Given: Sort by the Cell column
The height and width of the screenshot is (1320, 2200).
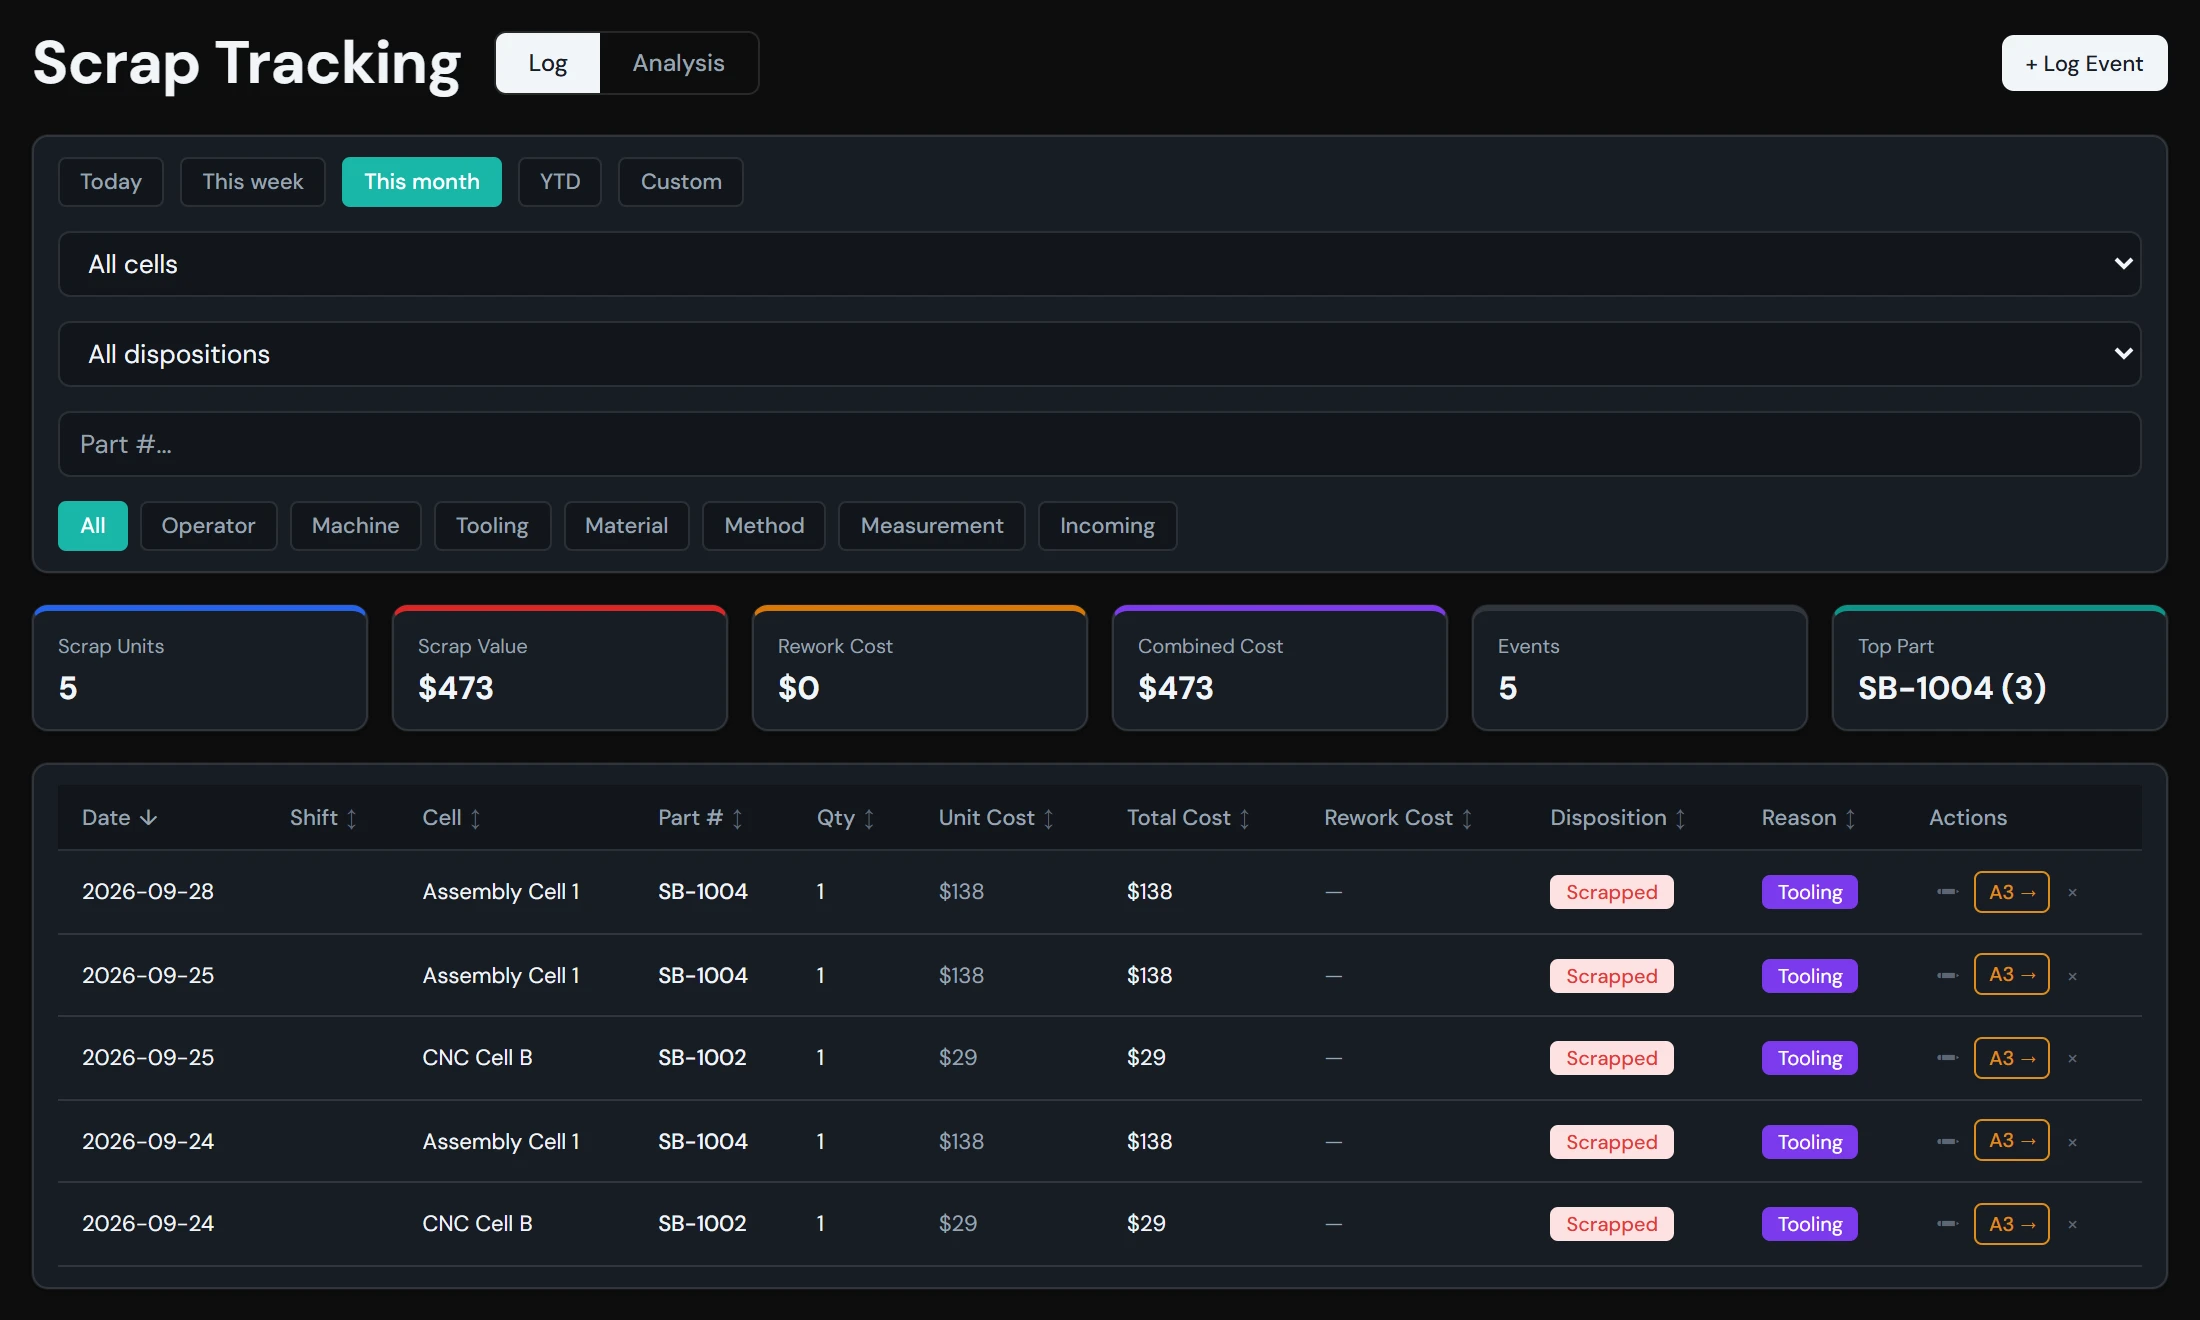Looking at the screenshot, I should [x=451, y=818].
